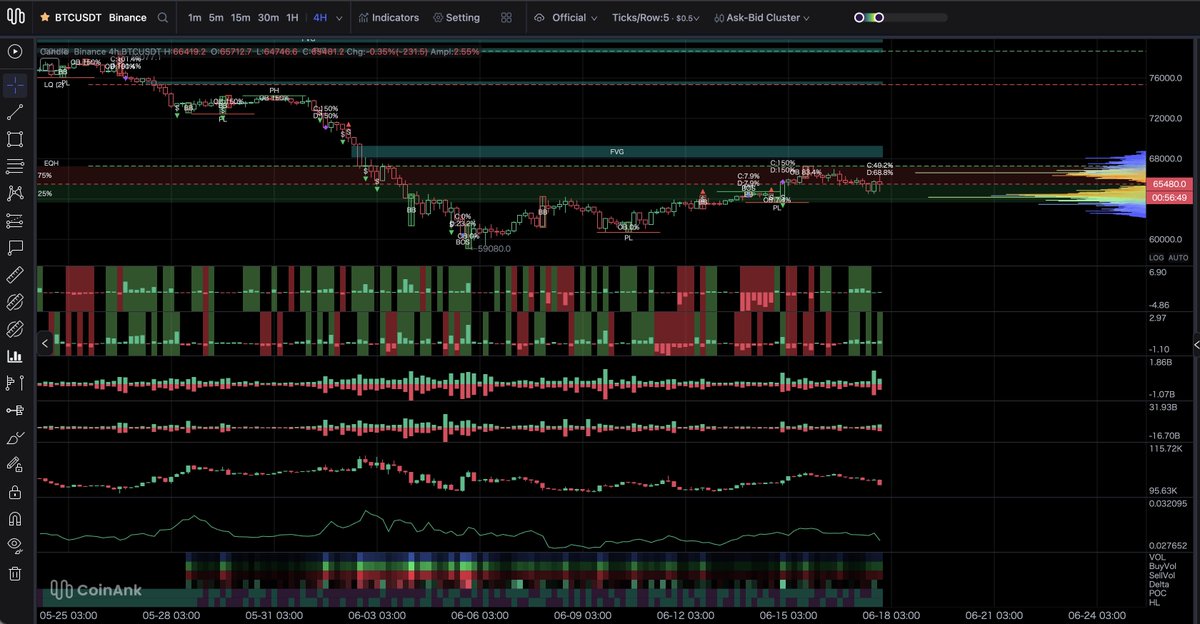
Task: Click the BuyVol heatmap row label
Action: pyautogui.click(x=1161, y=566)
